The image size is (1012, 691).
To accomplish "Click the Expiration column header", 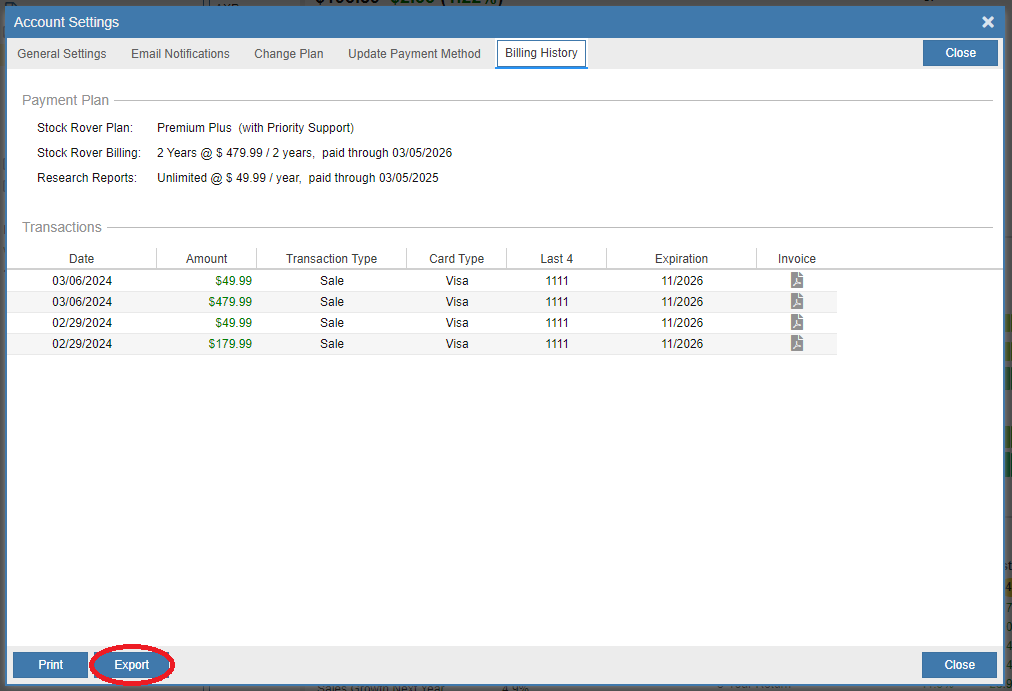I will coord(681,258).
